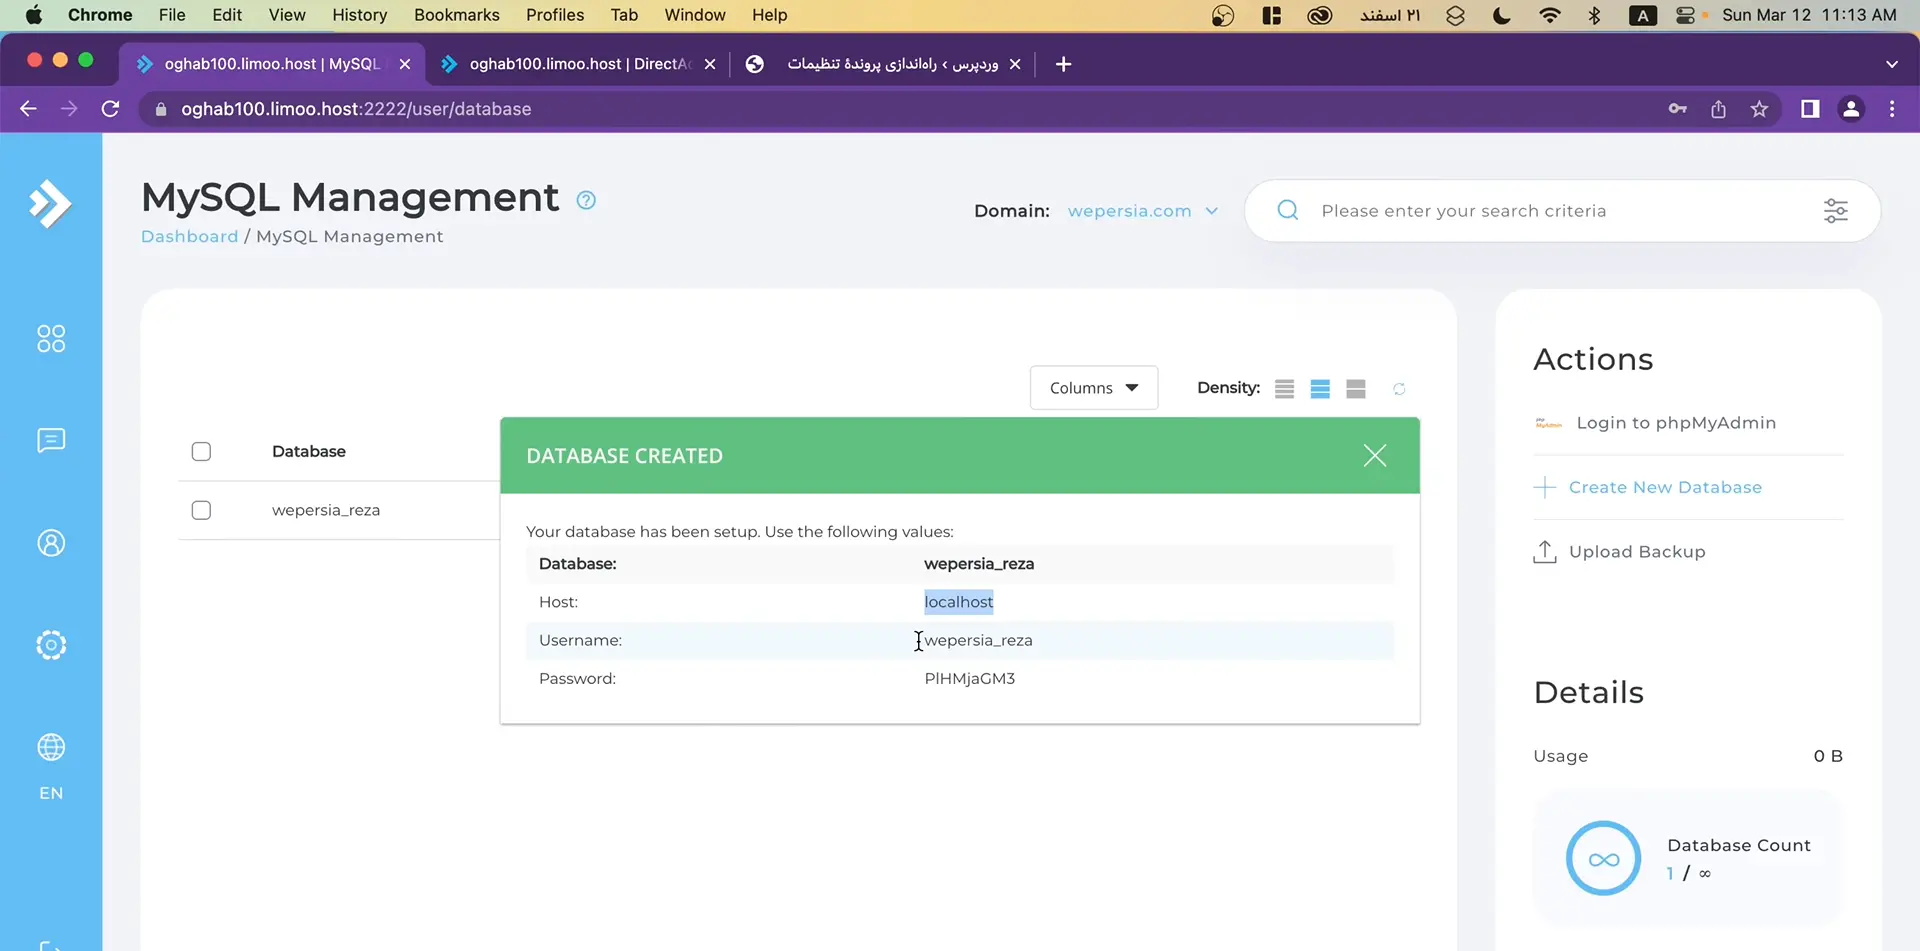Open the History menu
Screen dimensions: 1920x951
point(359,15)
